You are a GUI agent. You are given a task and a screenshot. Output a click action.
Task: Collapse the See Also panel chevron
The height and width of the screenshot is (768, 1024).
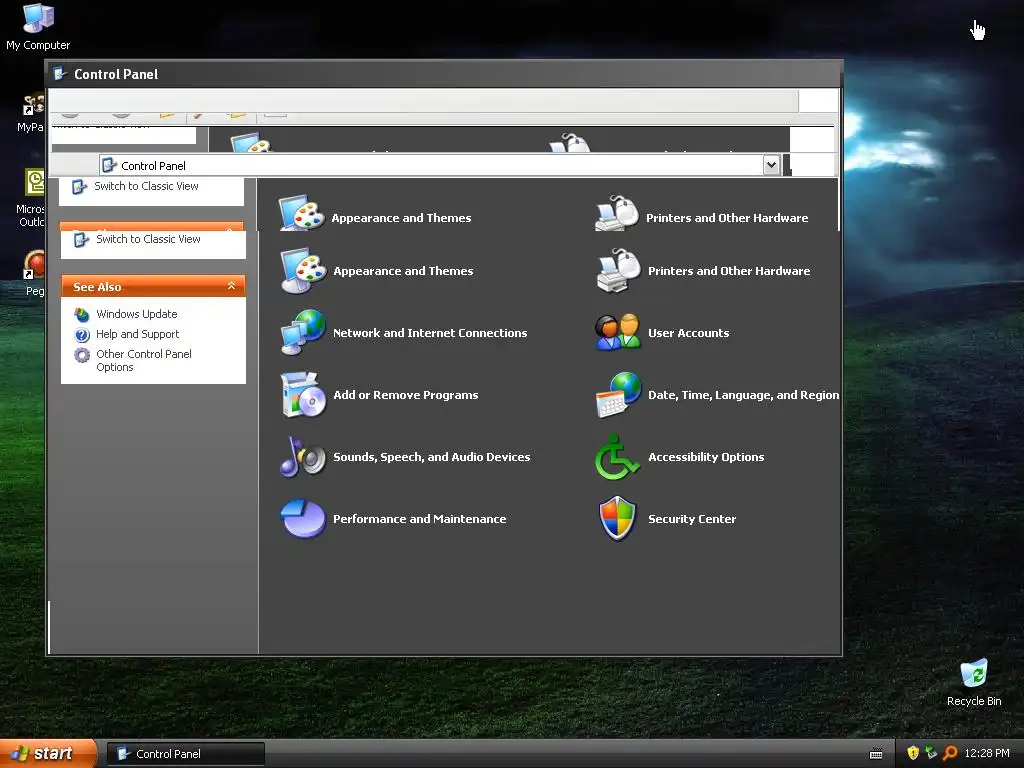pyautogui.click(x=231, y=286)
